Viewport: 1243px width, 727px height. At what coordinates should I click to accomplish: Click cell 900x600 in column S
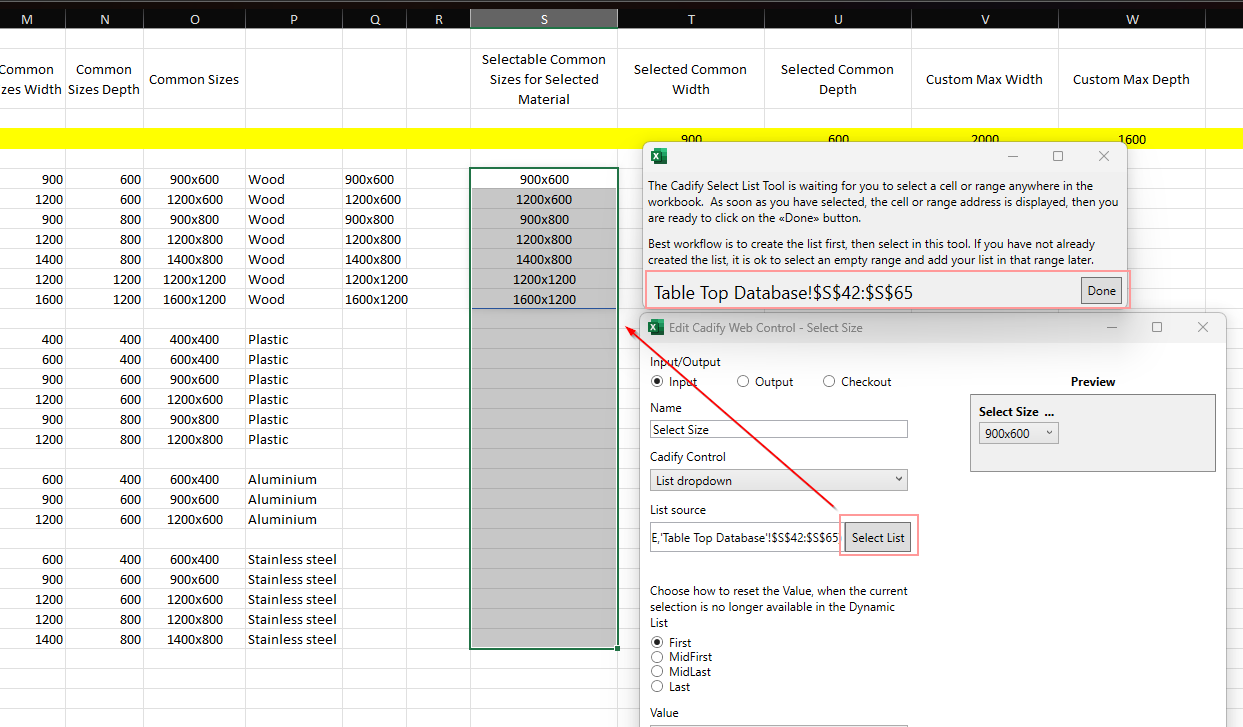pos(544,179)
